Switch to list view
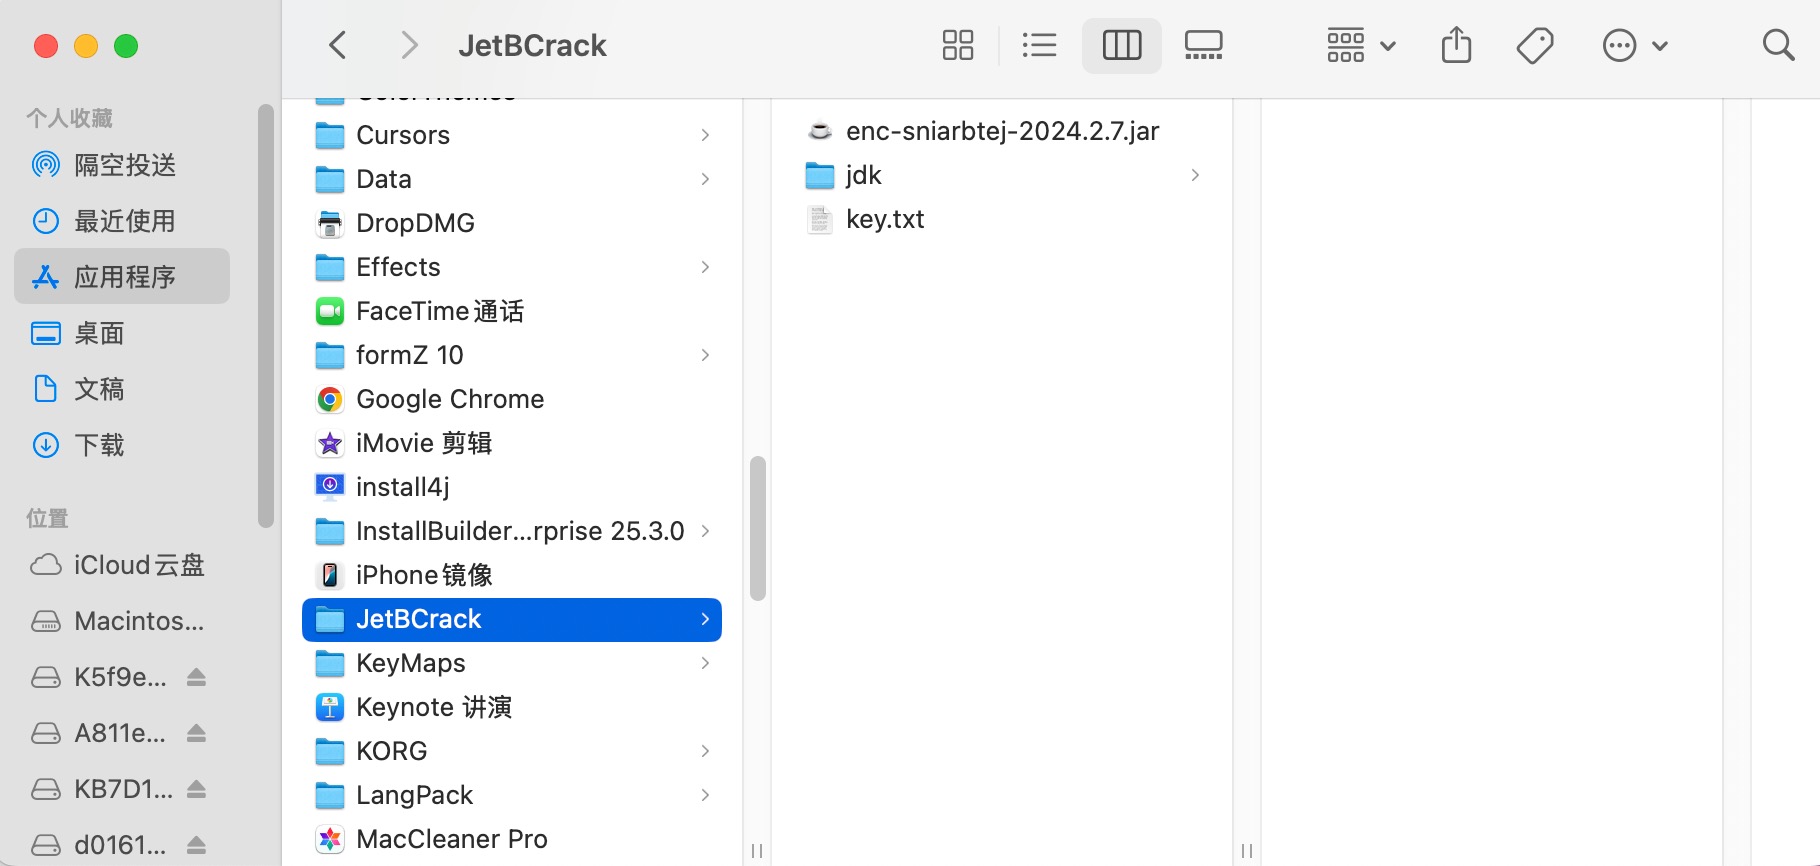Screen dimensions: 1820x866 pos(1039,45)
